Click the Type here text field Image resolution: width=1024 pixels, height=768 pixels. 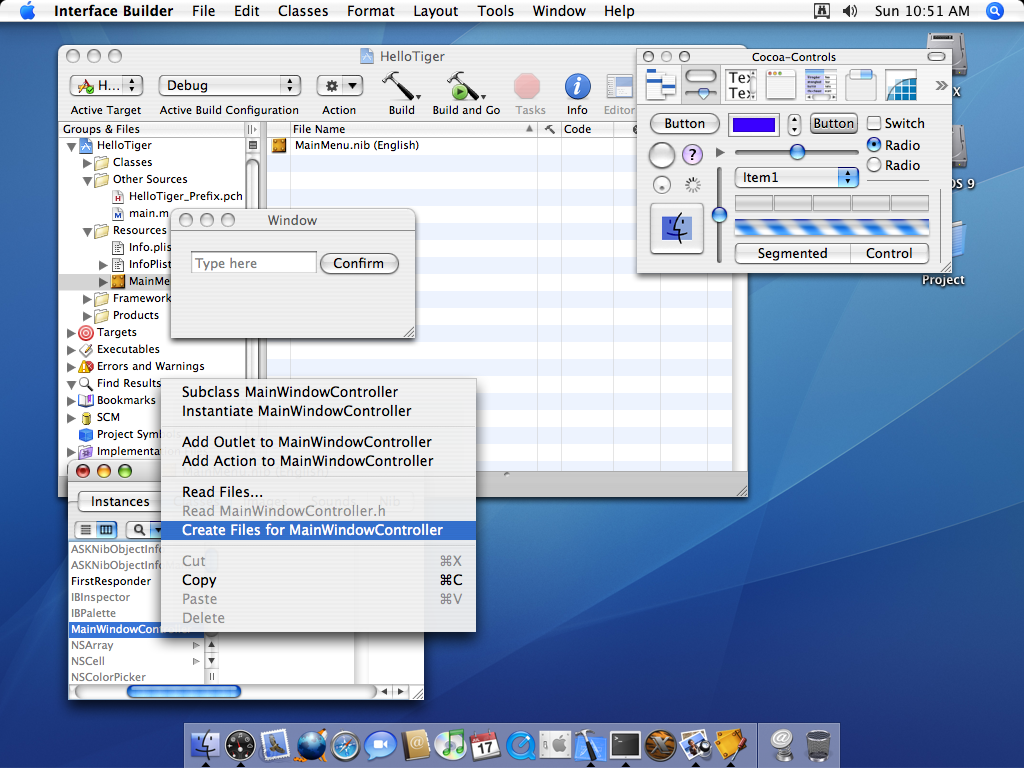(x=254, y=263)
